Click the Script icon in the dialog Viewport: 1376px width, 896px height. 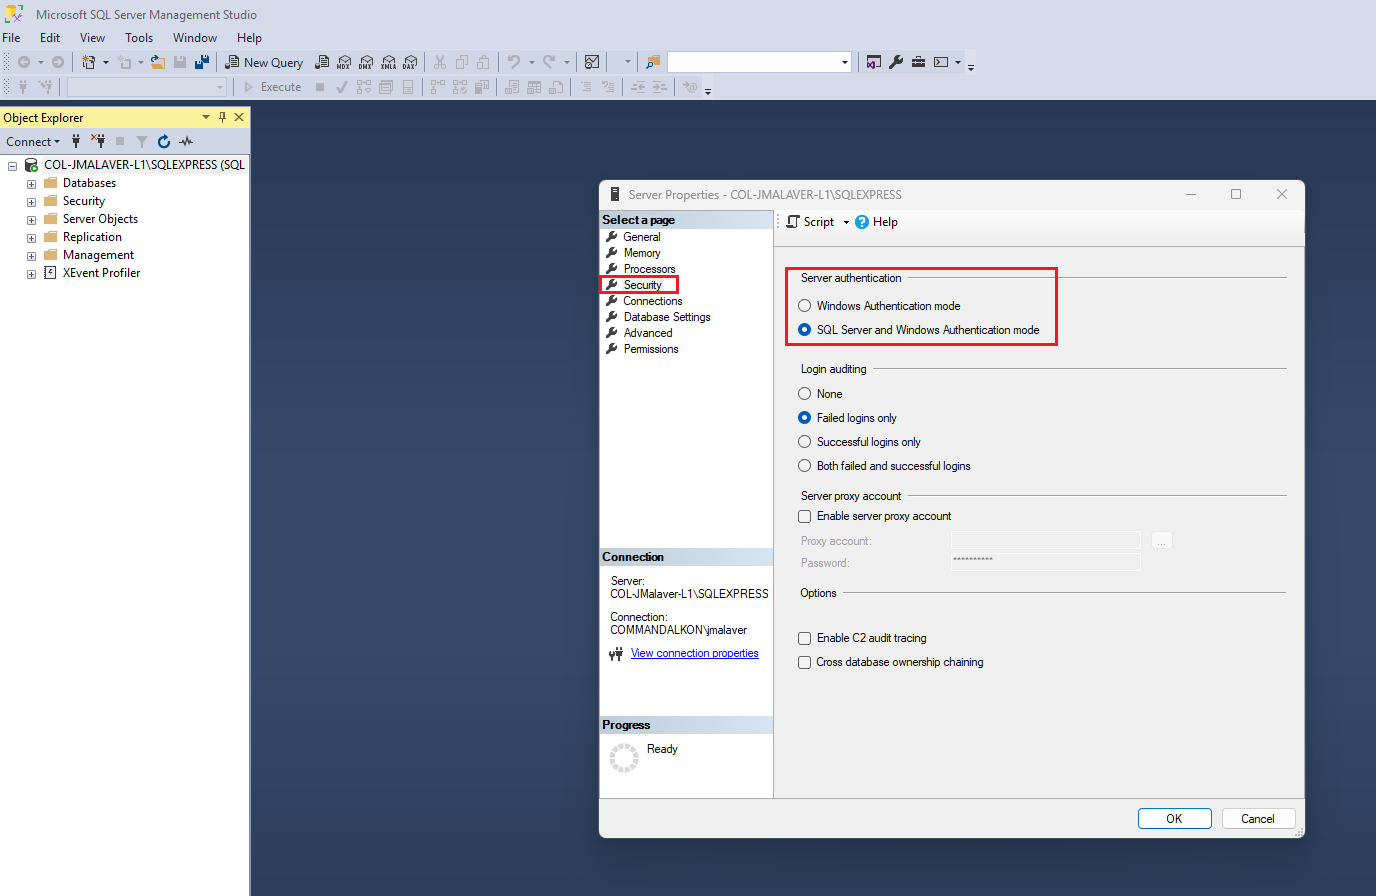click(x=793, y=222)
